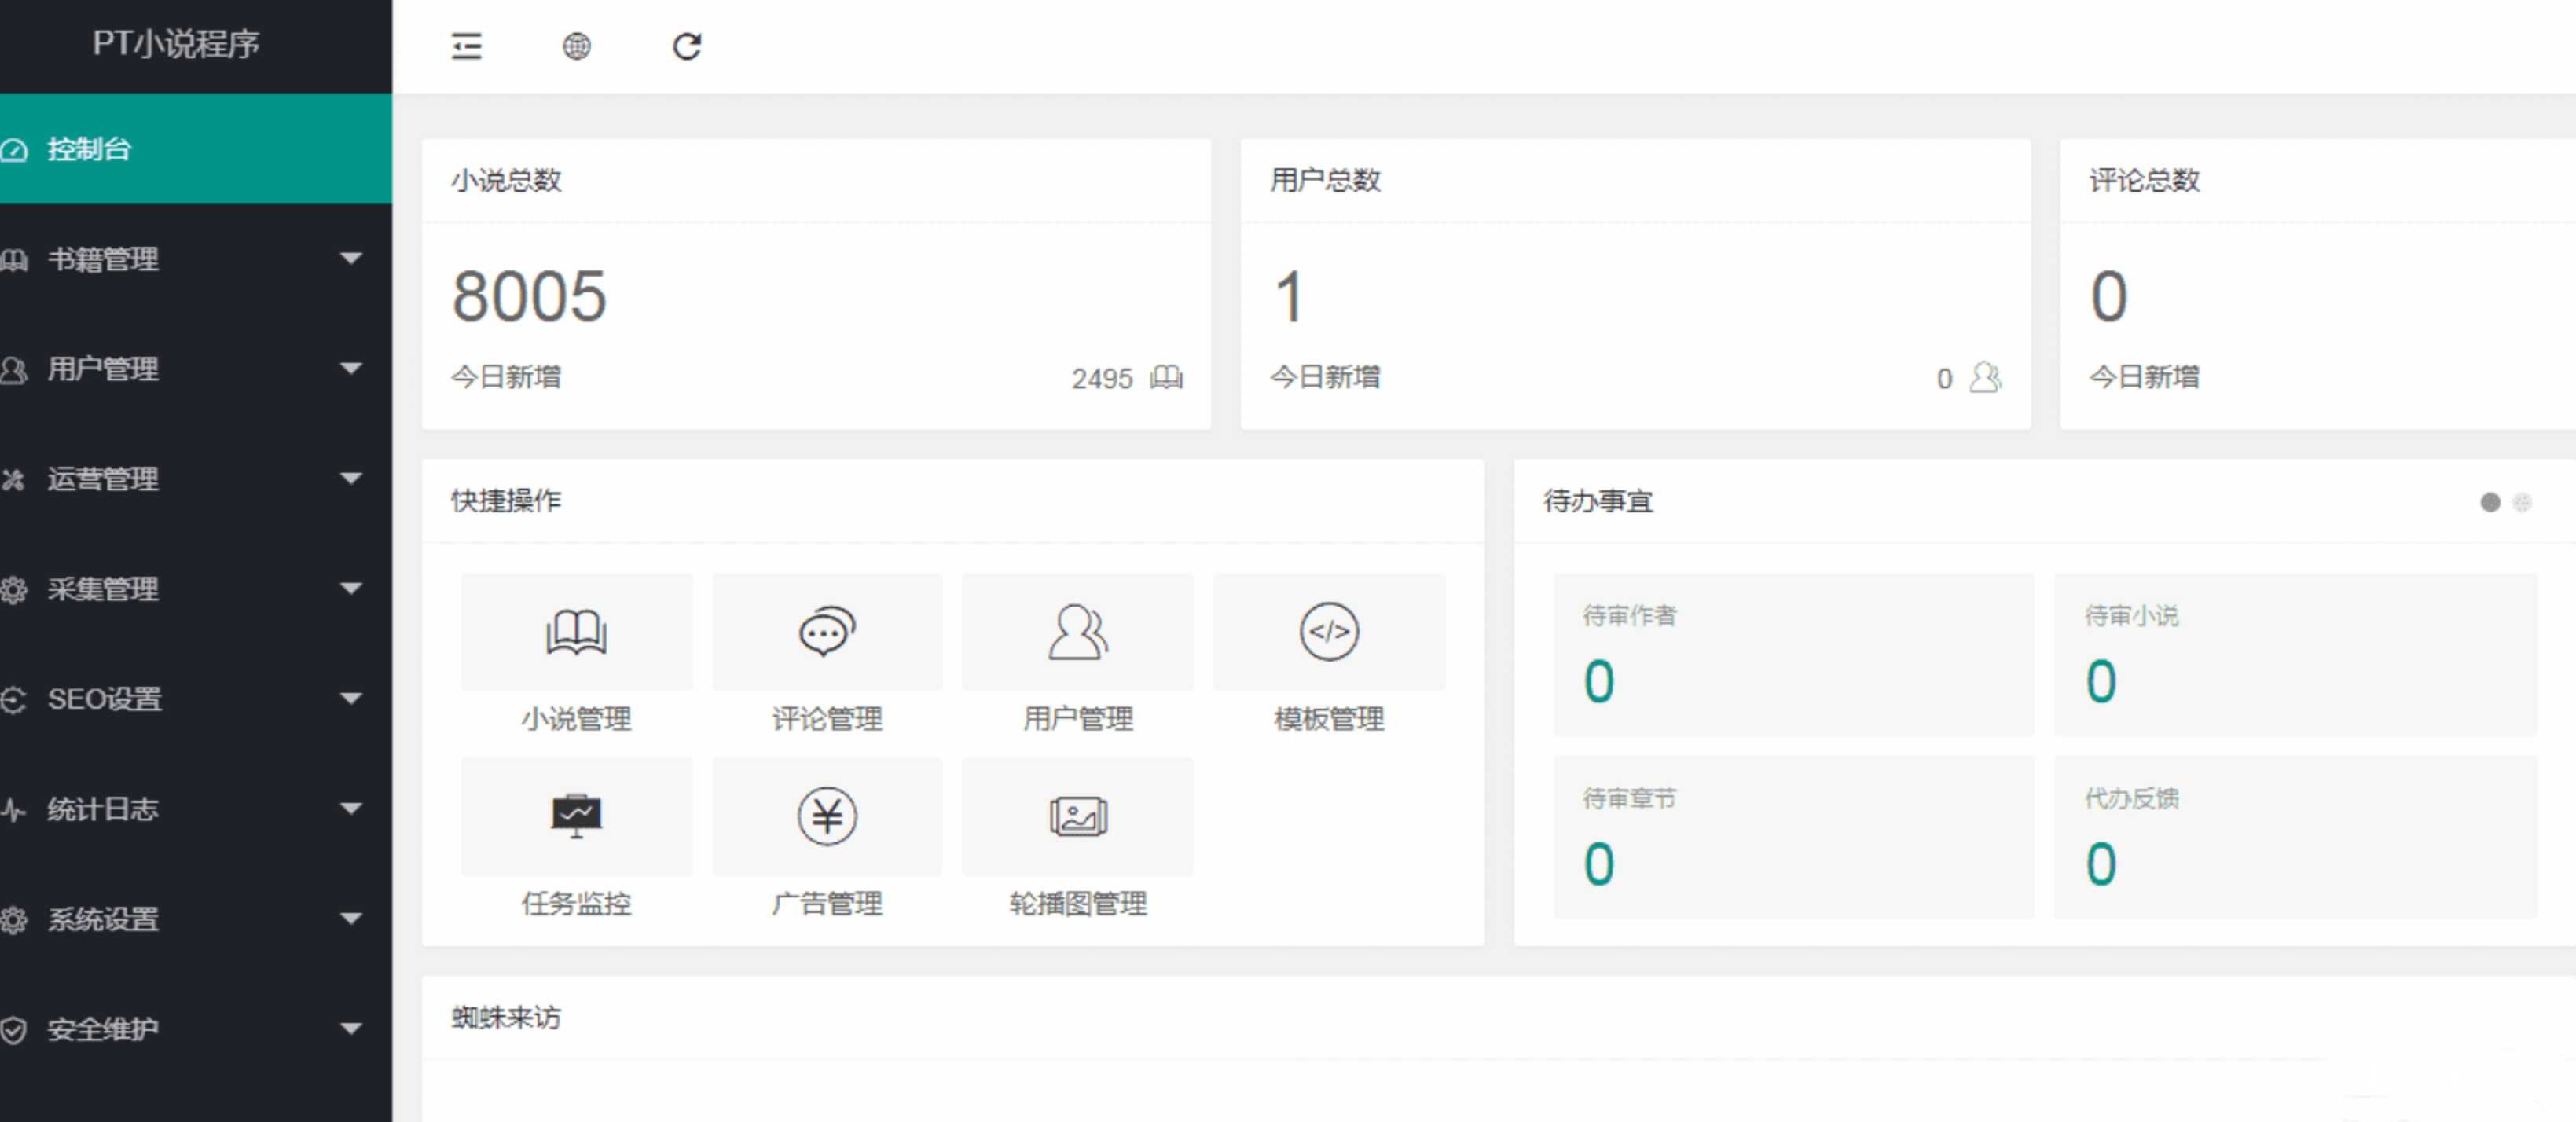Click the 8005 novel total number
2576x1122 pixels.
(529, 297)
